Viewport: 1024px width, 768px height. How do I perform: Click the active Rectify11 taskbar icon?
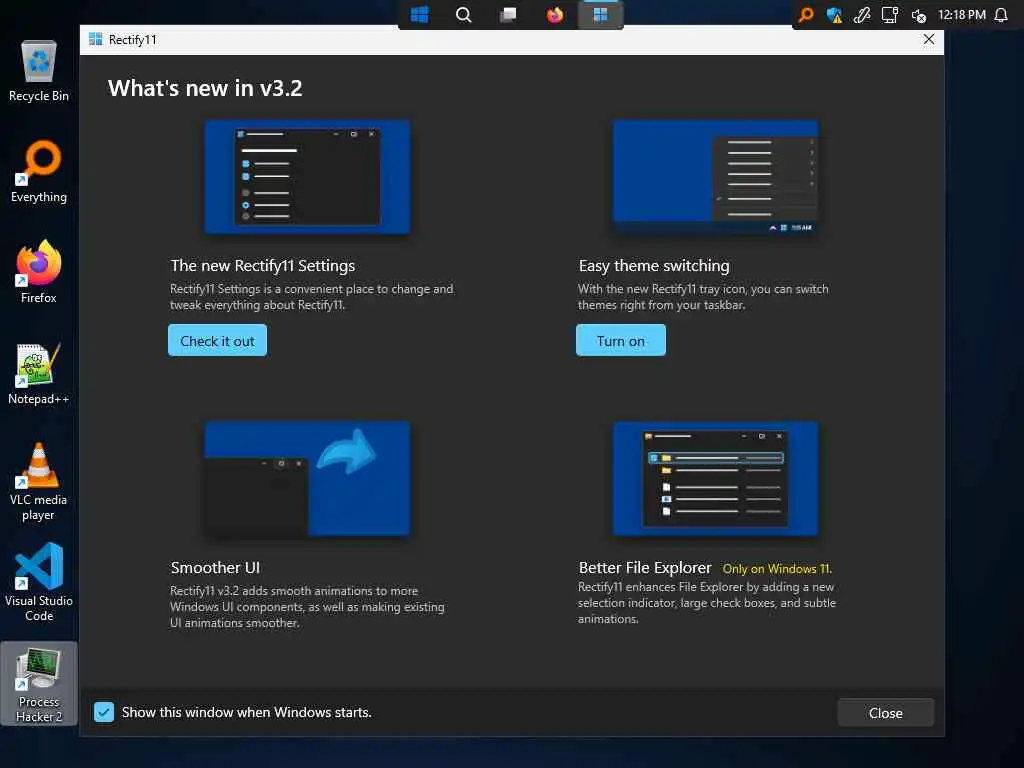point(600,14)
